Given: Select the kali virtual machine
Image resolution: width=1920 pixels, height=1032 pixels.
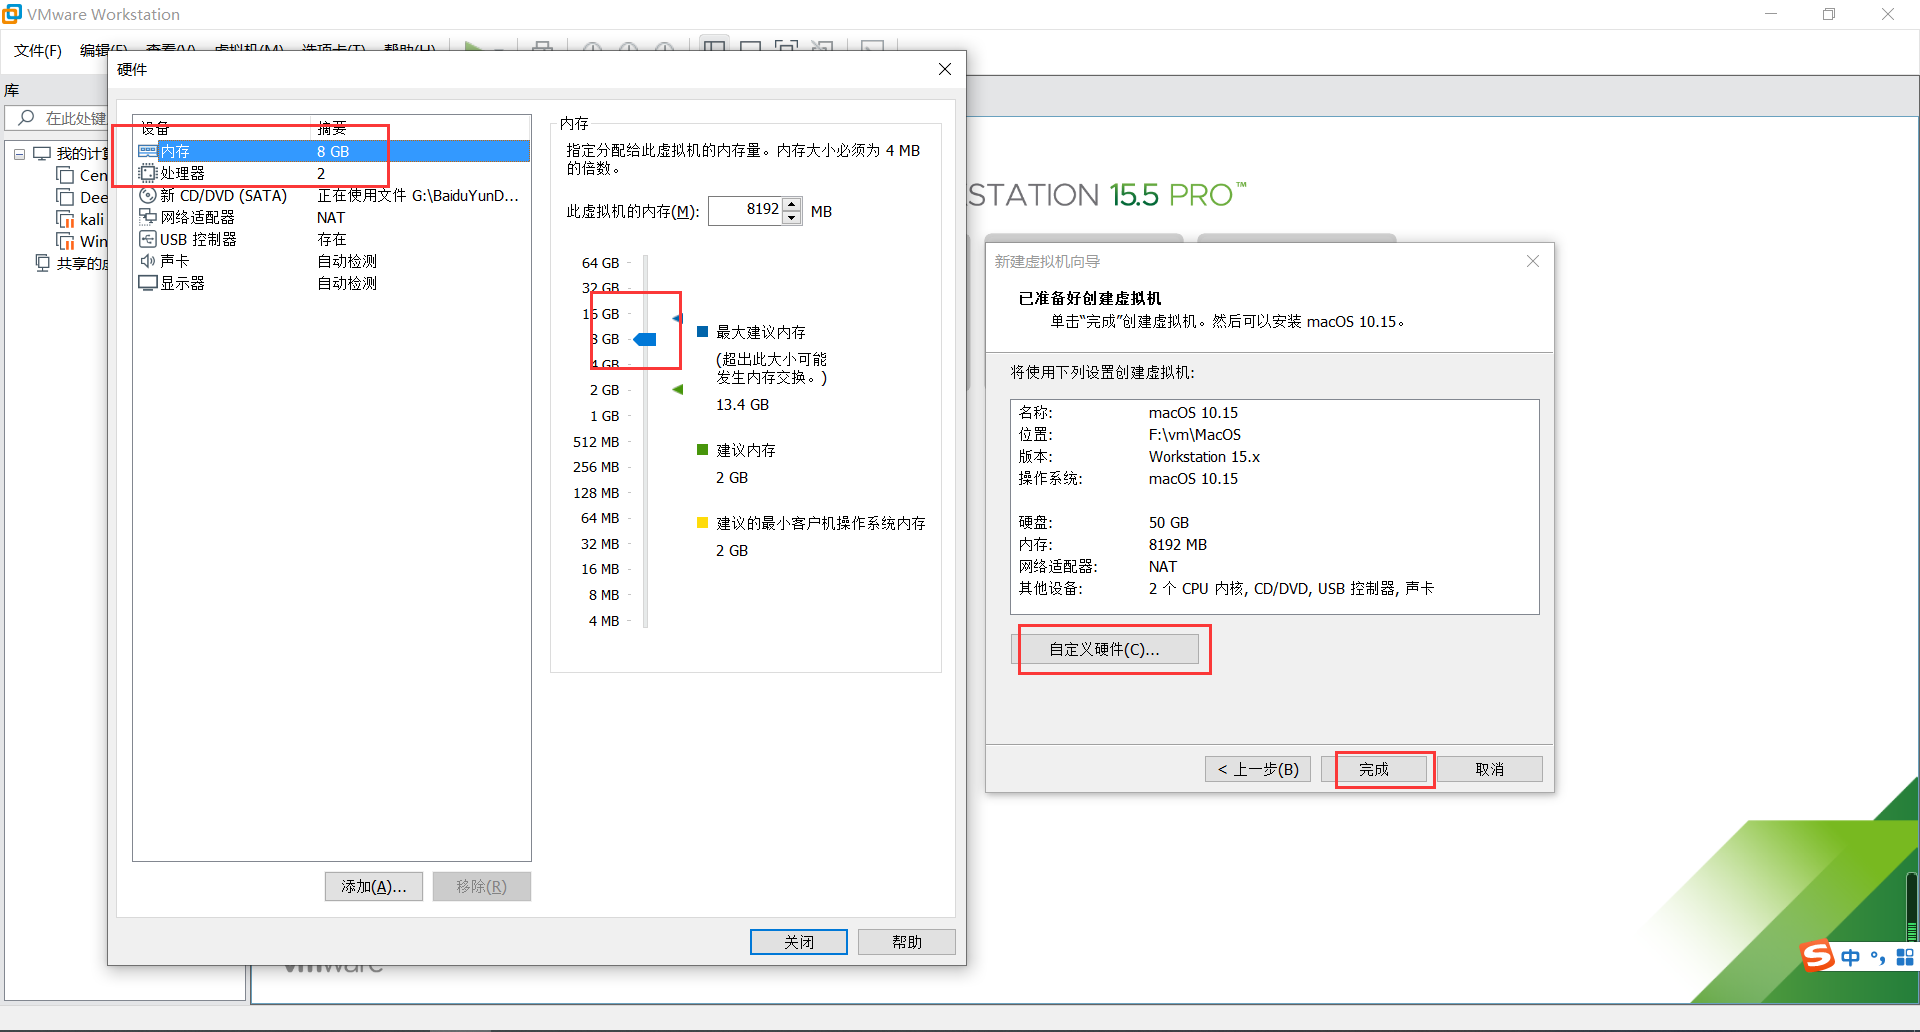Looking at the screenshot, I should [x=92, y=219].
